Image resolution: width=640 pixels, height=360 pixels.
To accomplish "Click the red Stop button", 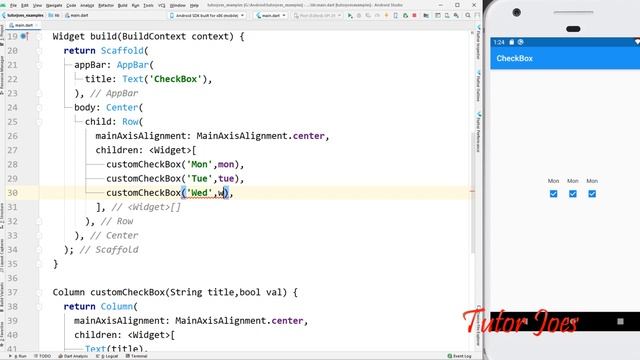I will tap(414, 16).
